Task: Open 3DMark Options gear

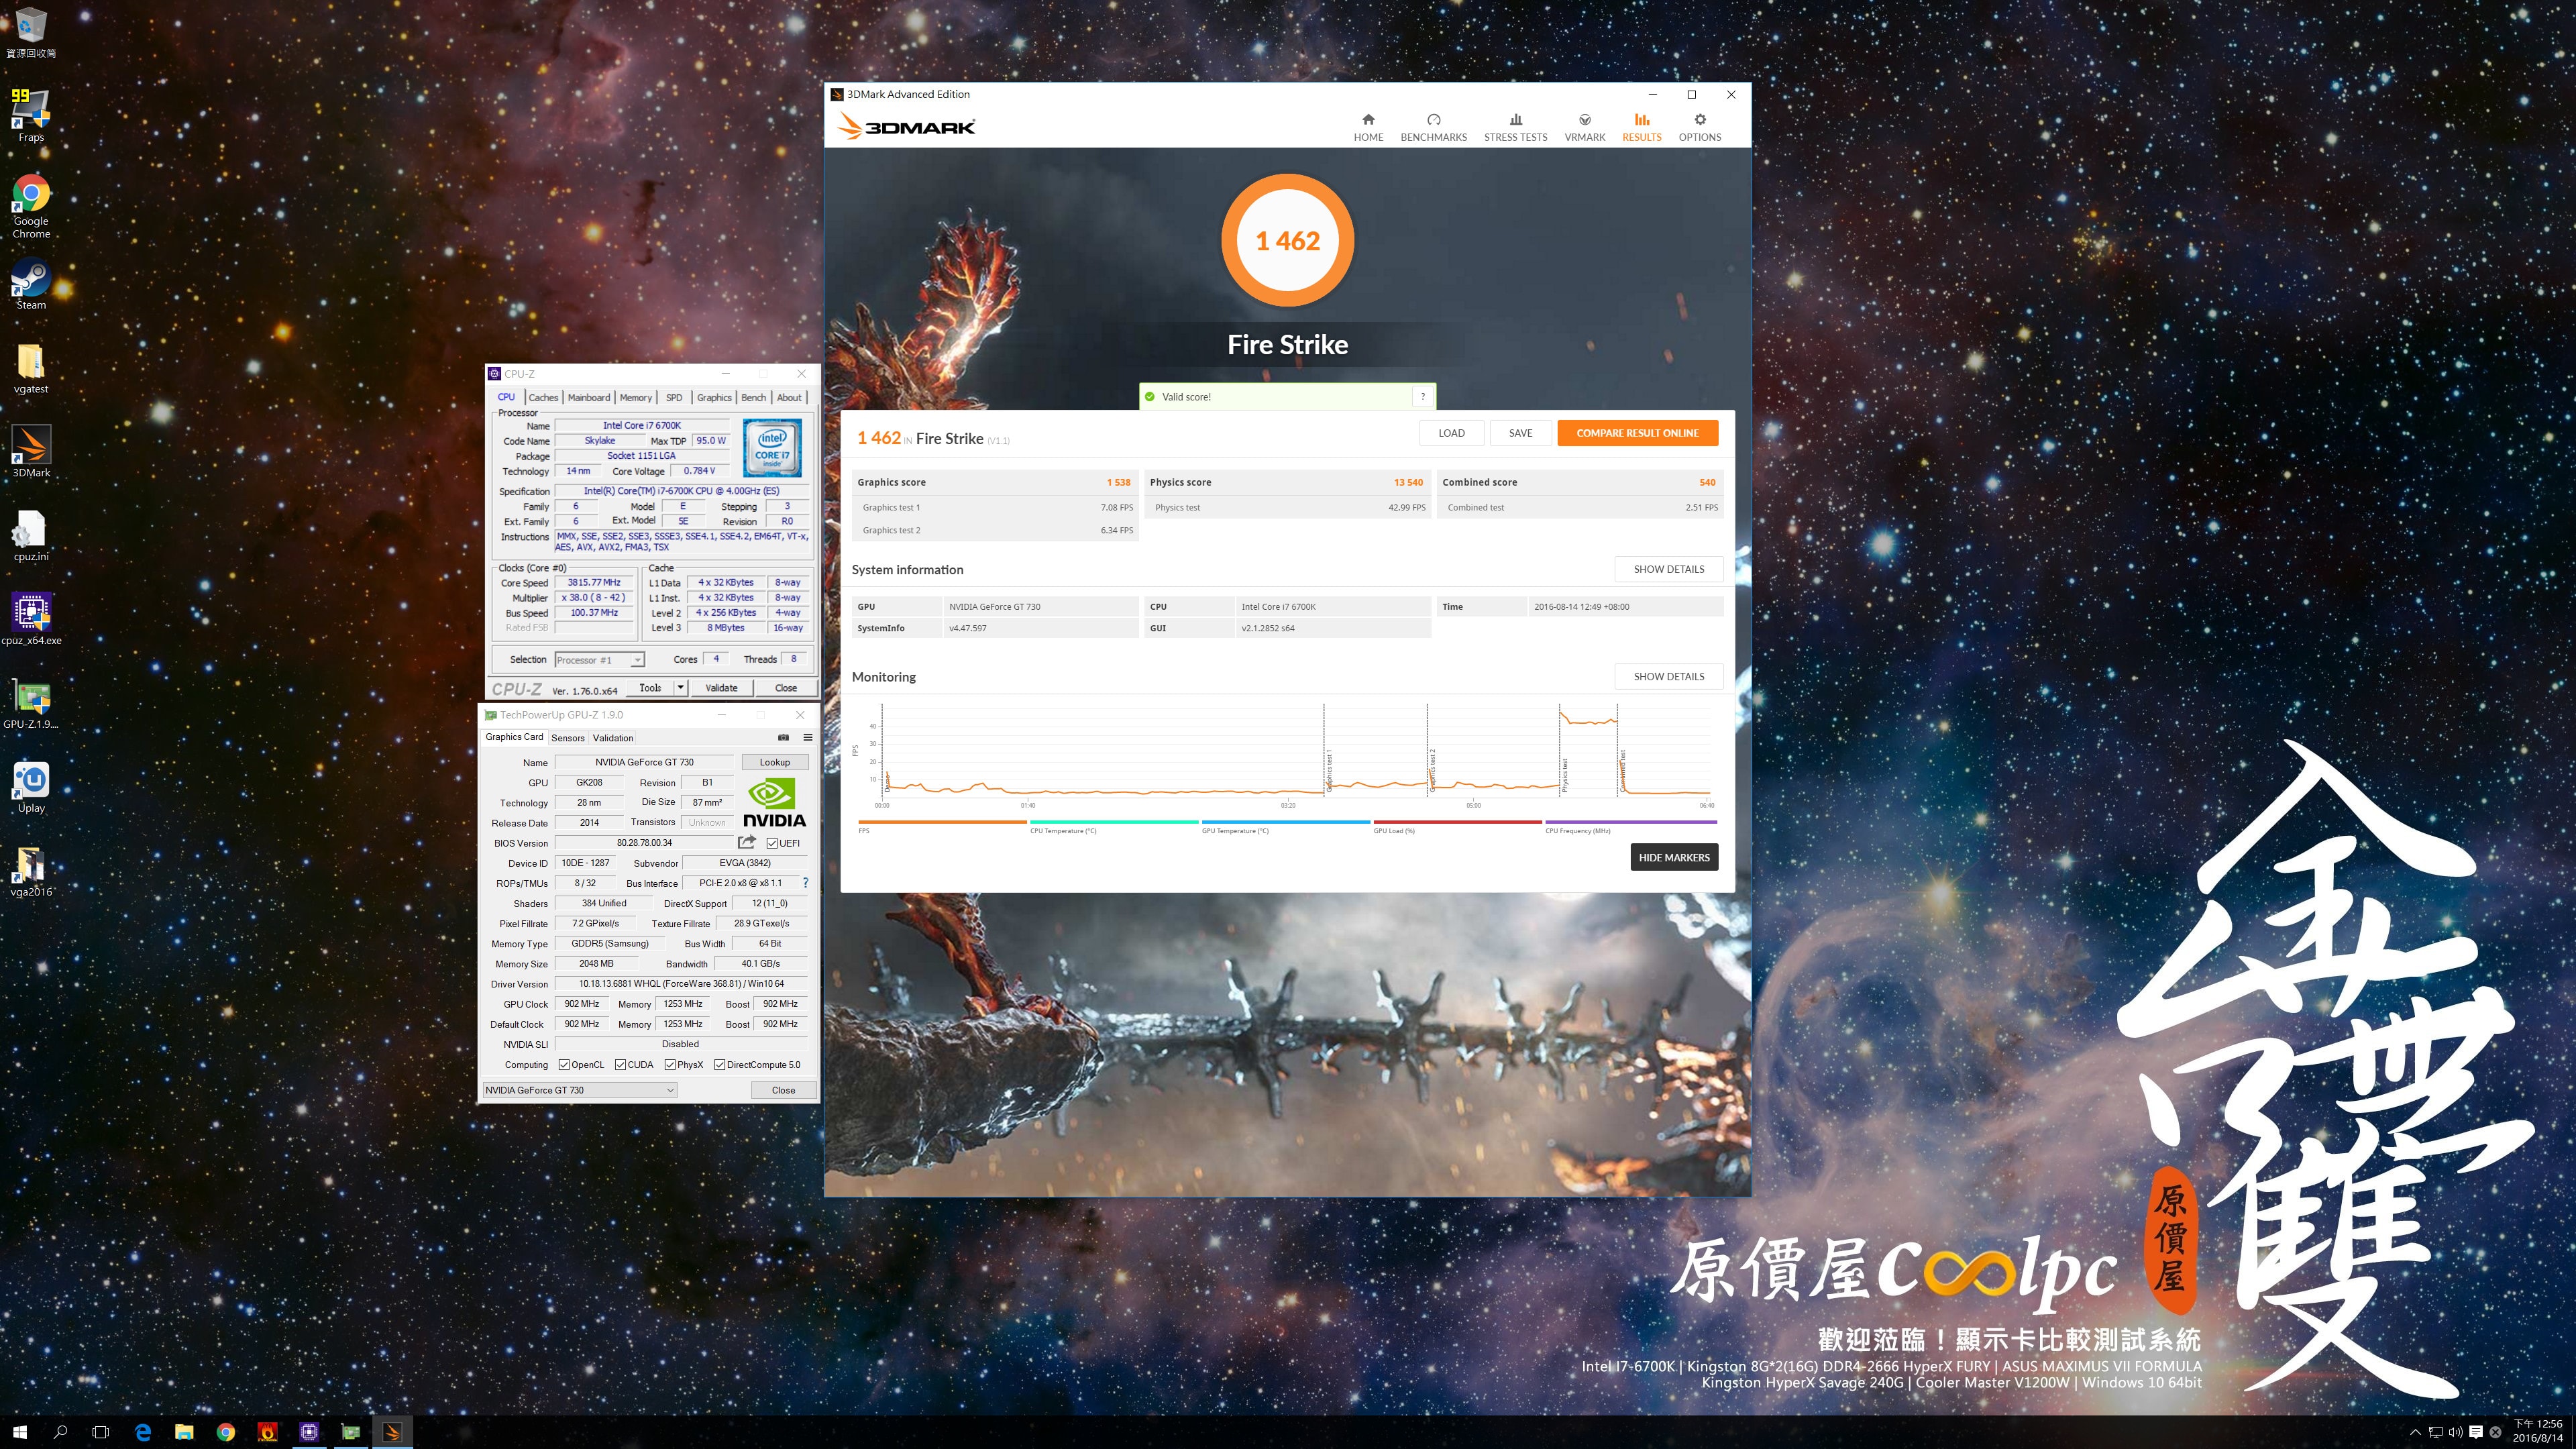Action: (1699, 127)
